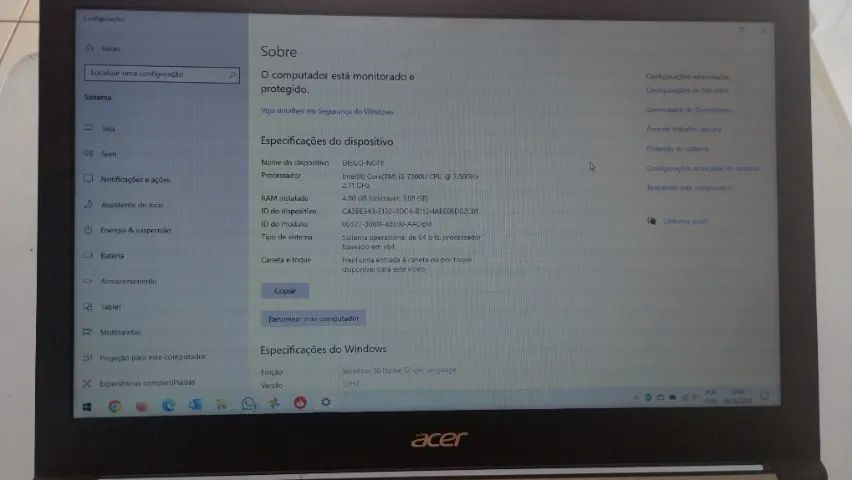Select Windows 10 Home Single Language text
Screen dimensions: 852x480
(399, 370)
